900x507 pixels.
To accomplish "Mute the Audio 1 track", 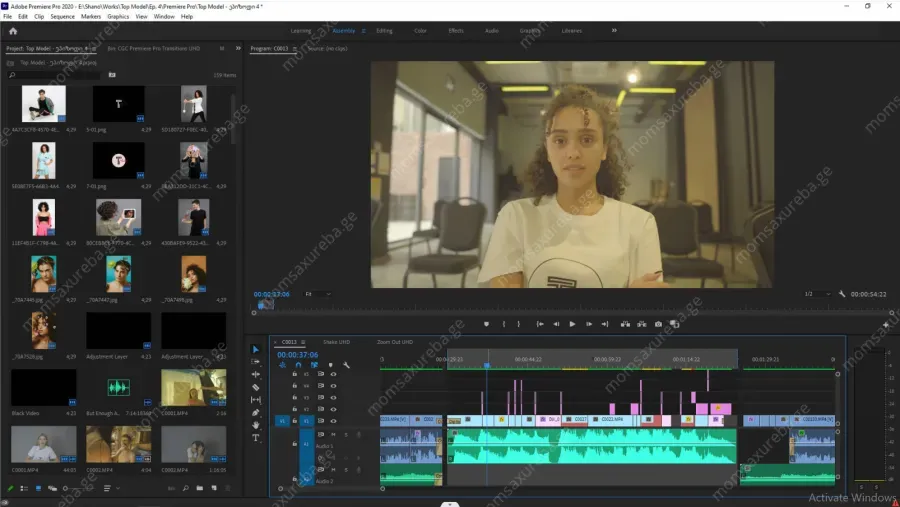I will [x=334, y=434].
